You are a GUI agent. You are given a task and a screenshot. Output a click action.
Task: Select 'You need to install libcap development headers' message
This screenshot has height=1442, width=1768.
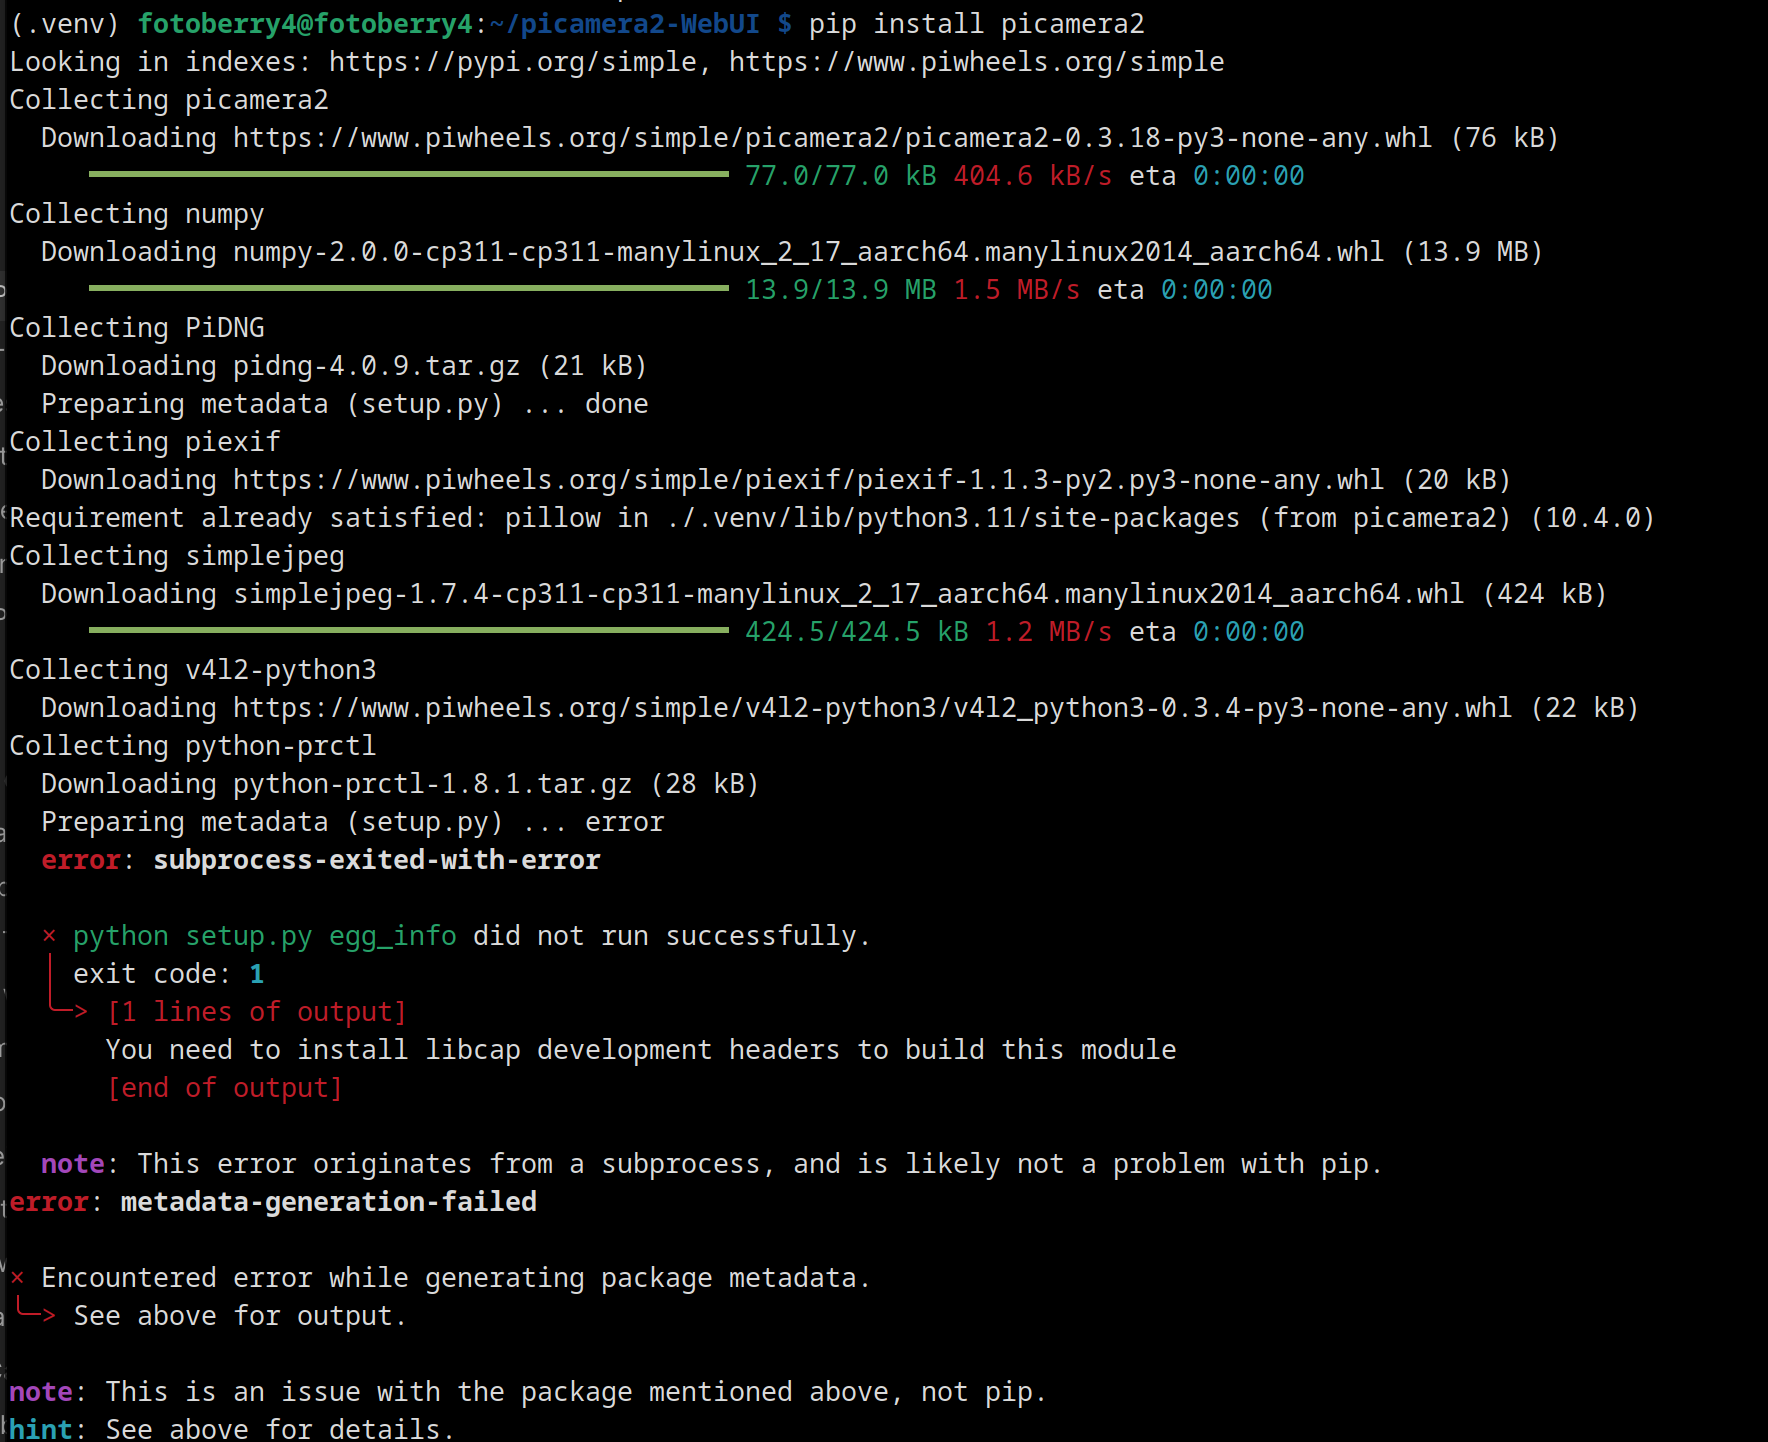click(x=641, y=1050)
